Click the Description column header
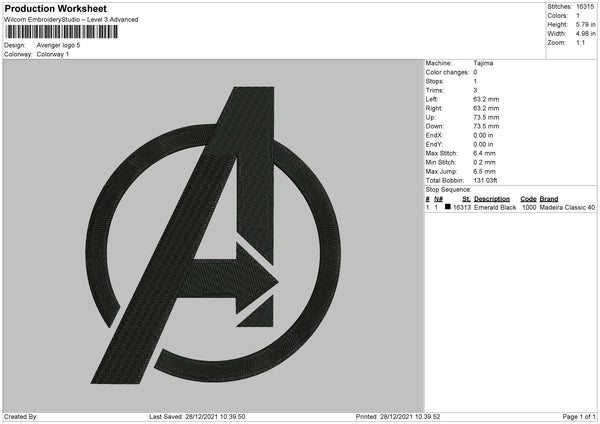 pyautogui.click(x=492, y=199)
